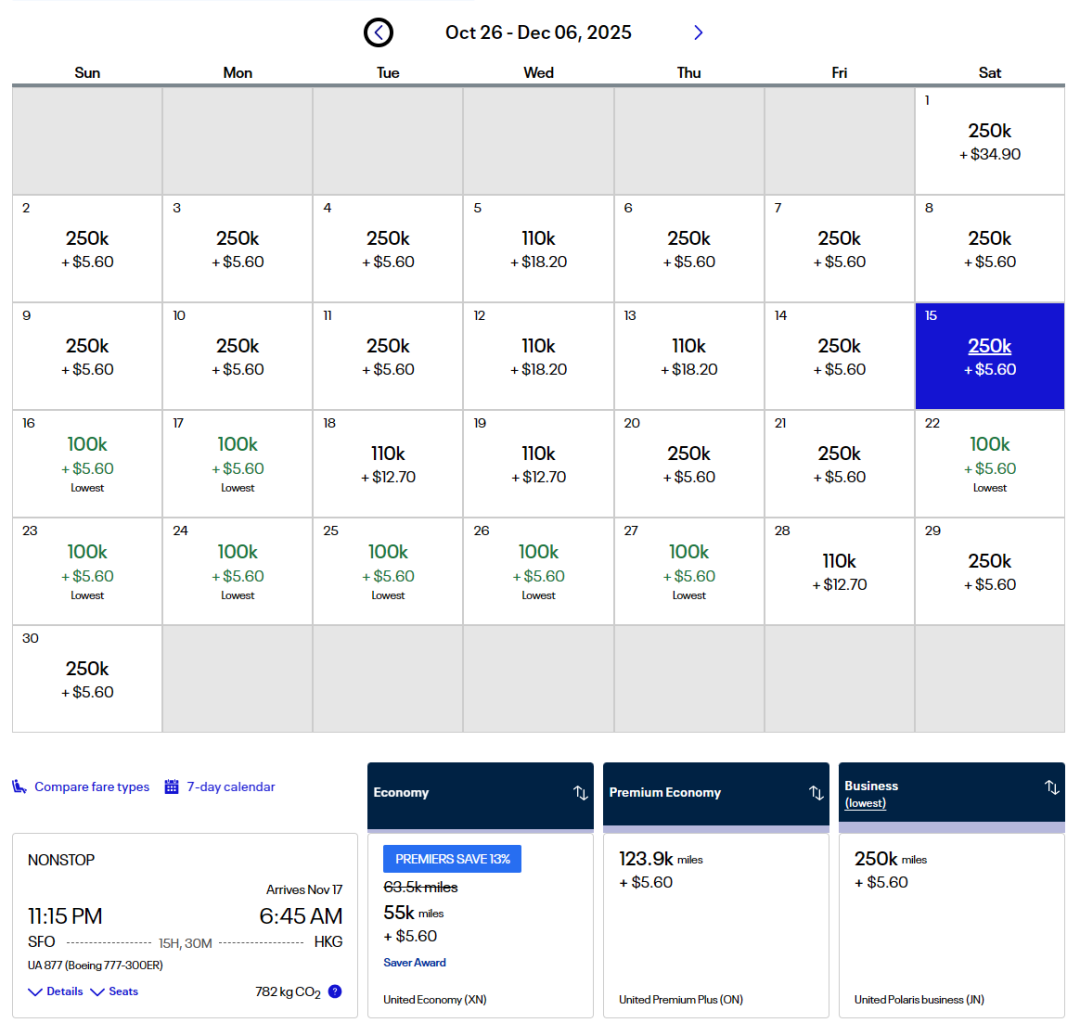Pick November 5 date at 110k miles
This screenshot has height=1023, width=1080.
pos(538,249)
